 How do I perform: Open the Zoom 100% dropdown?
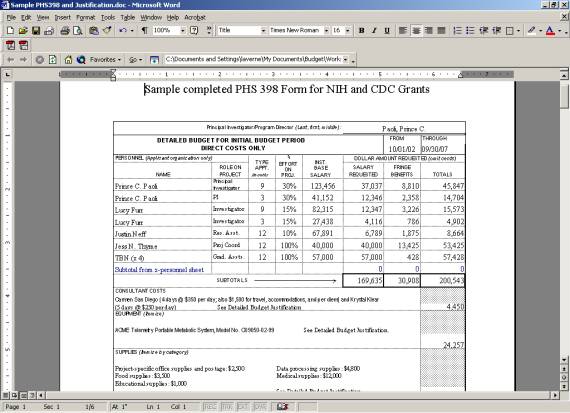click(x=169, y=31)
